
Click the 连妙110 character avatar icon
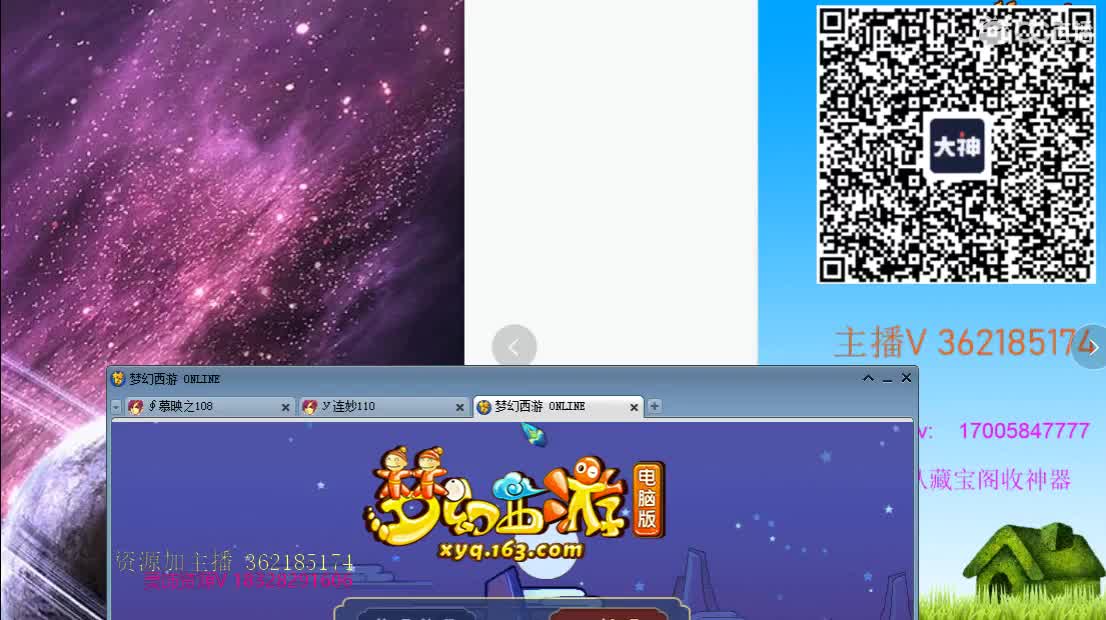point(309,406)
